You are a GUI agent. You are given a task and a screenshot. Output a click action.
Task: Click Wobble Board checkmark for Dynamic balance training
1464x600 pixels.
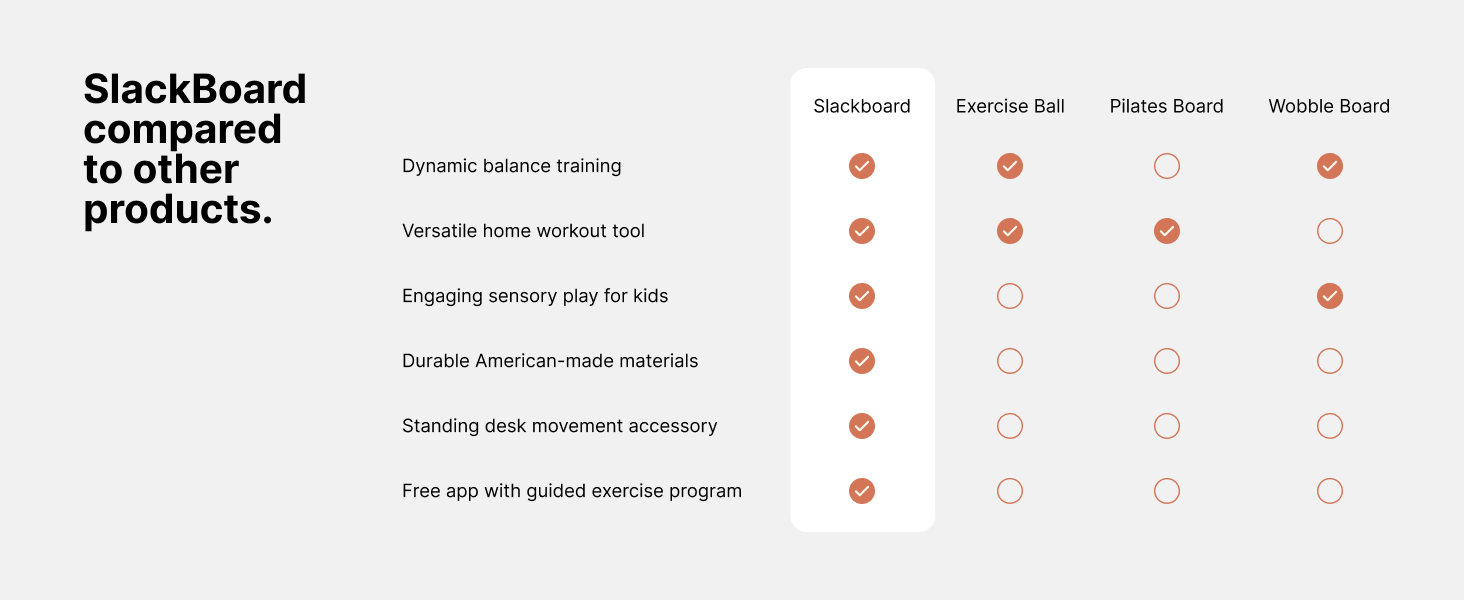pos(1329,166)
